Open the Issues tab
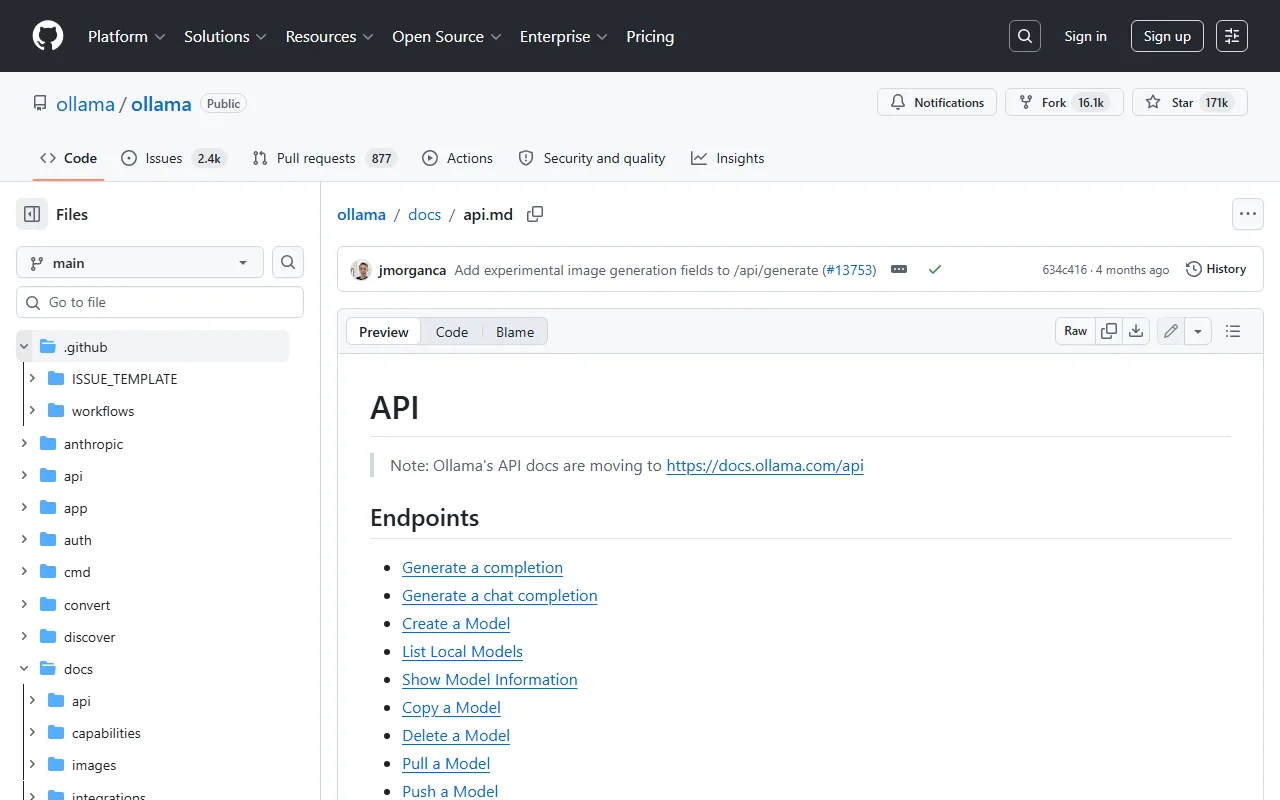1280x800 pixels. [x=174, y=158]
